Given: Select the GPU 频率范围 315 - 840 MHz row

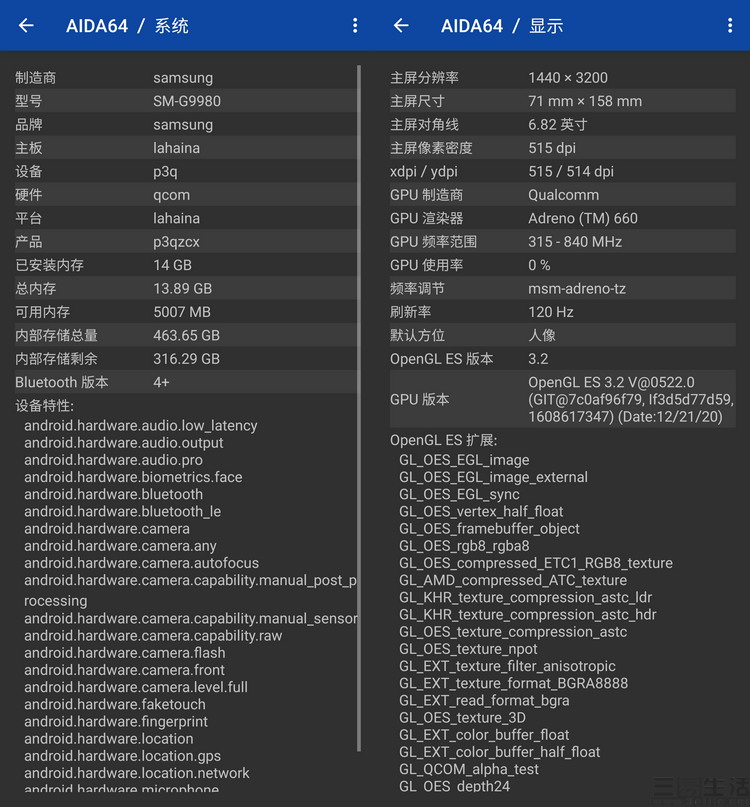Looking at the screenshot, I should 563,241.
